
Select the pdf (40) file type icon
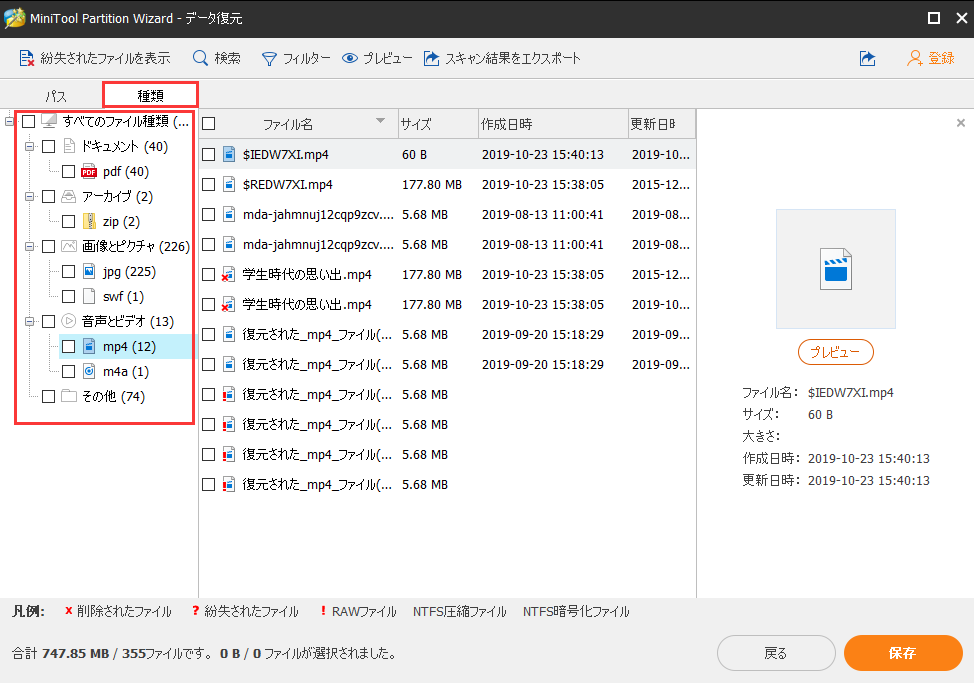[89, 172]
